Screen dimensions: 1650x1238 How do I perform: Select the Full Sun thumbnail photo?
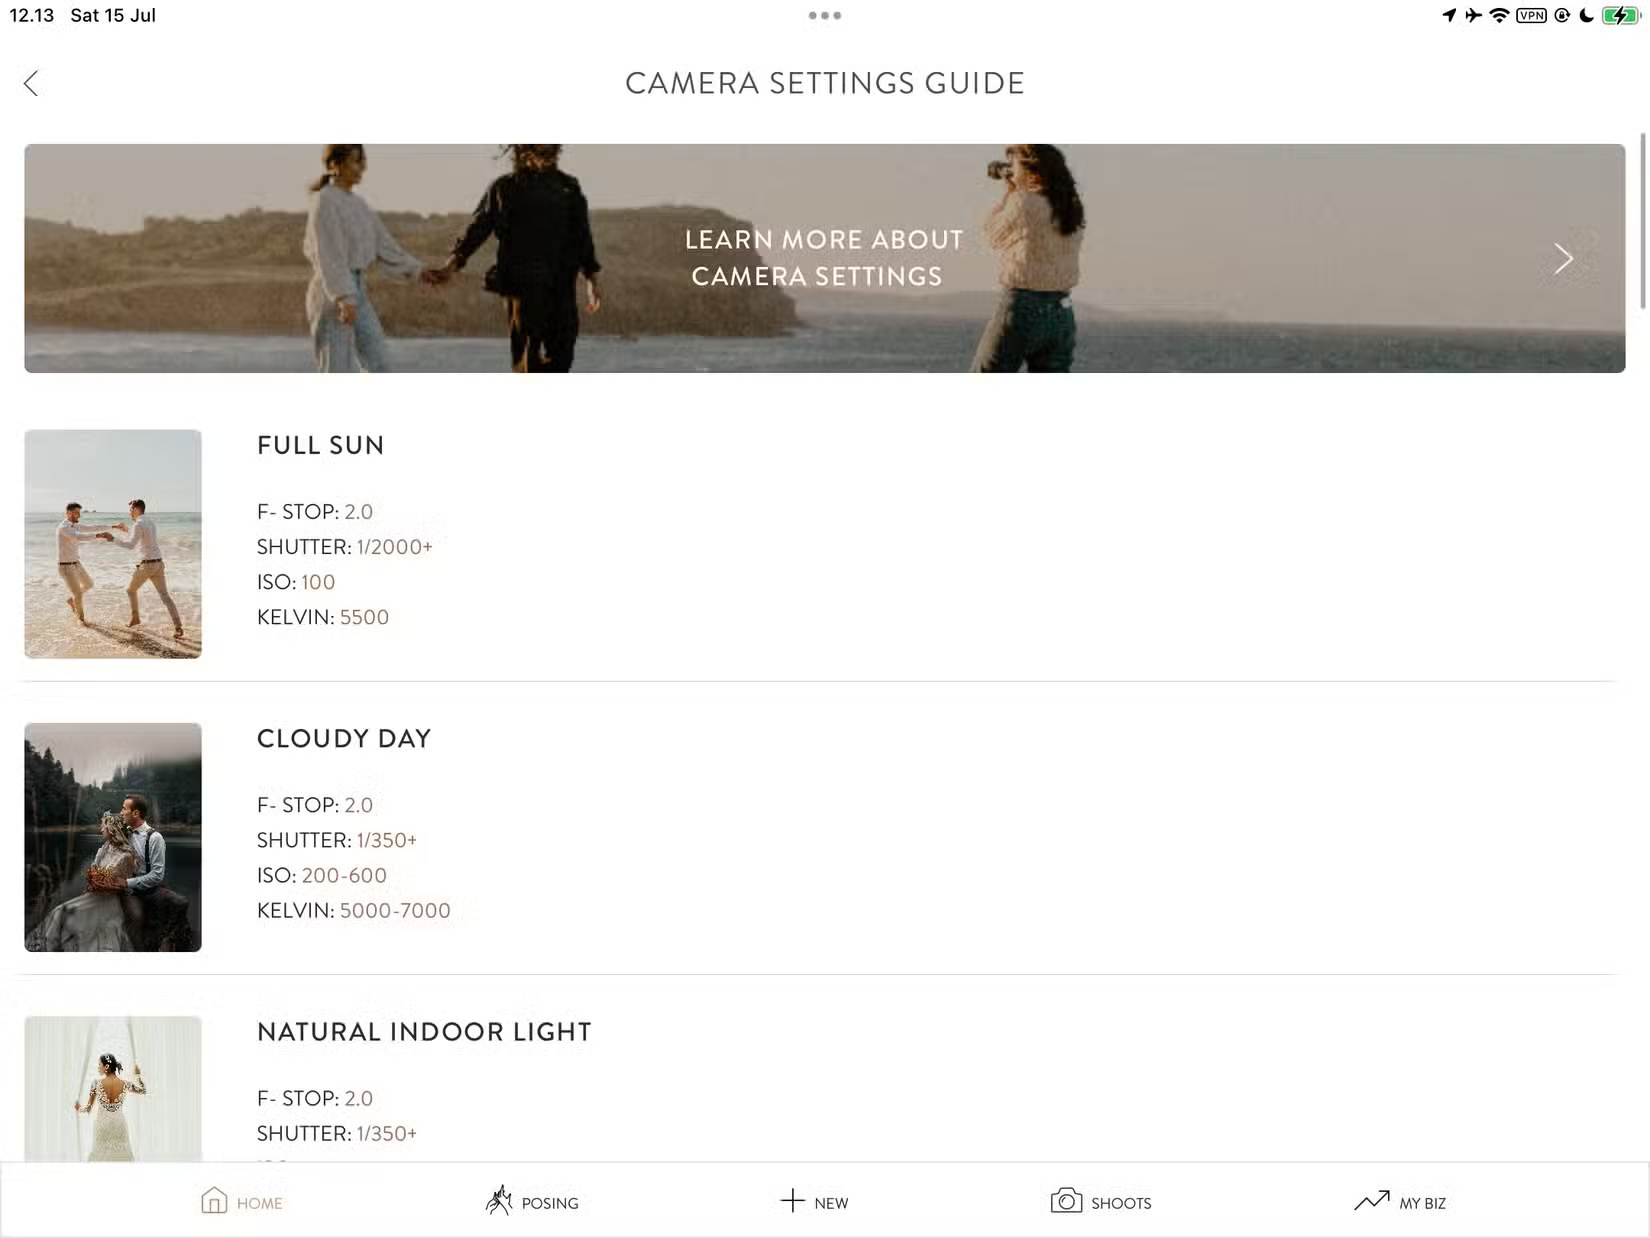click(113, 544)
